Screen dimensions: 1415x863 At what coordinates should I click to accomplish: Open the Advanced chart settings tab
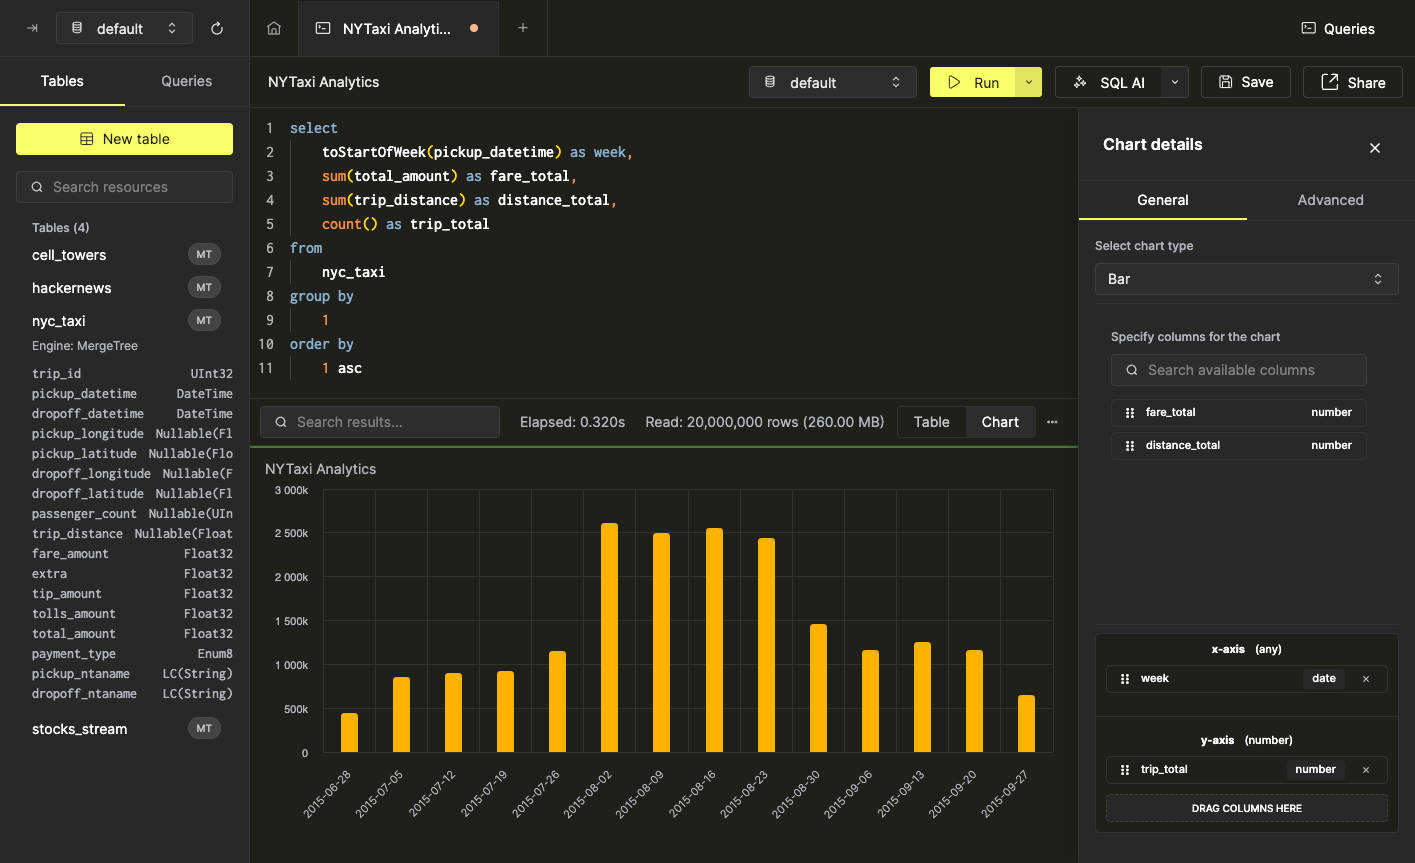1330,200
